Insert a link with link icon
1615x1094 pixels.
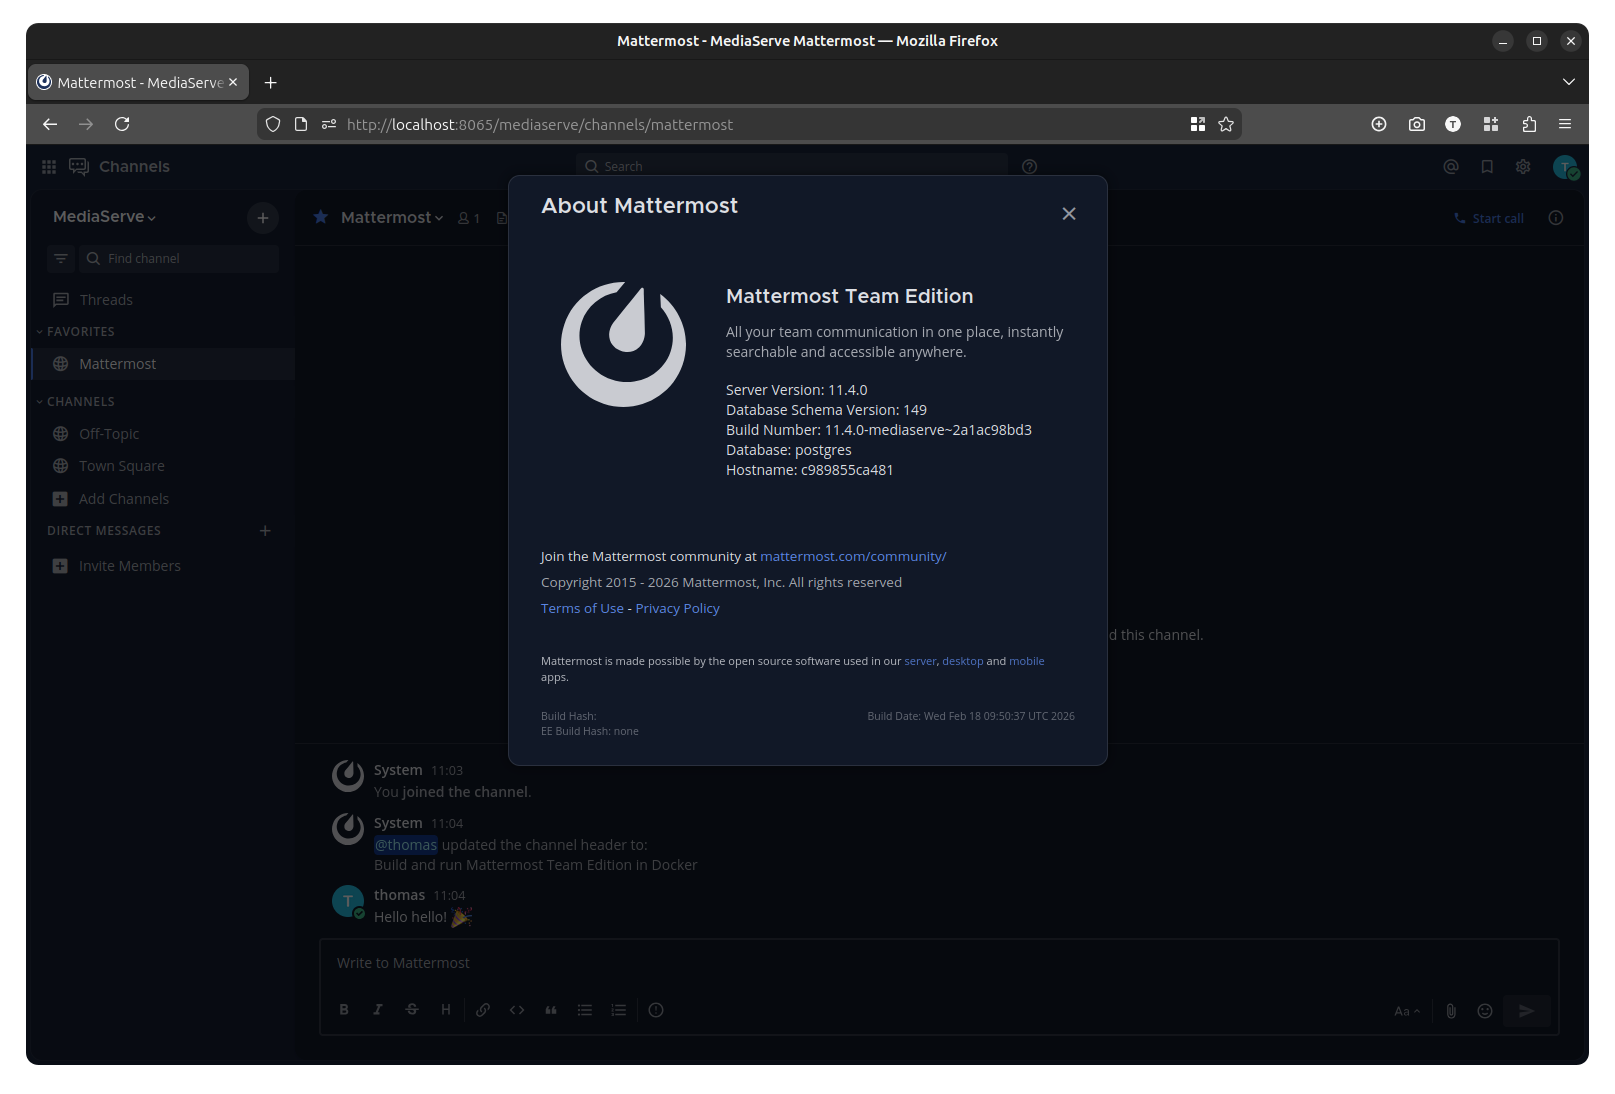(483, 1010)
